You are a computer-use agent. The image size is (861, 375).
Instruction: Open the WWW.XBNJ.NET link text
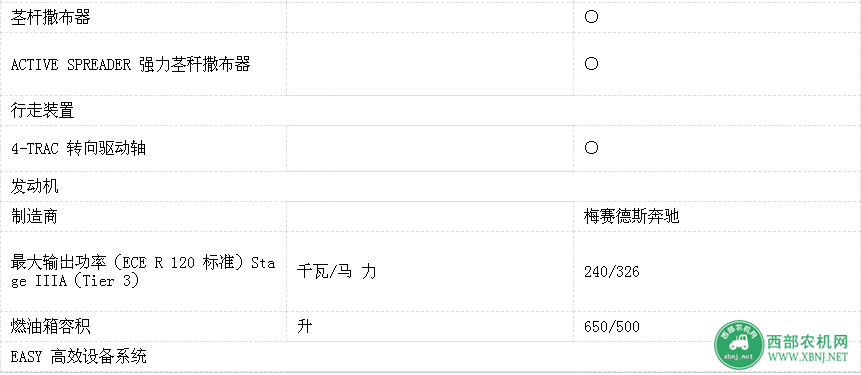pyautogui.click(x=807, y=357)
